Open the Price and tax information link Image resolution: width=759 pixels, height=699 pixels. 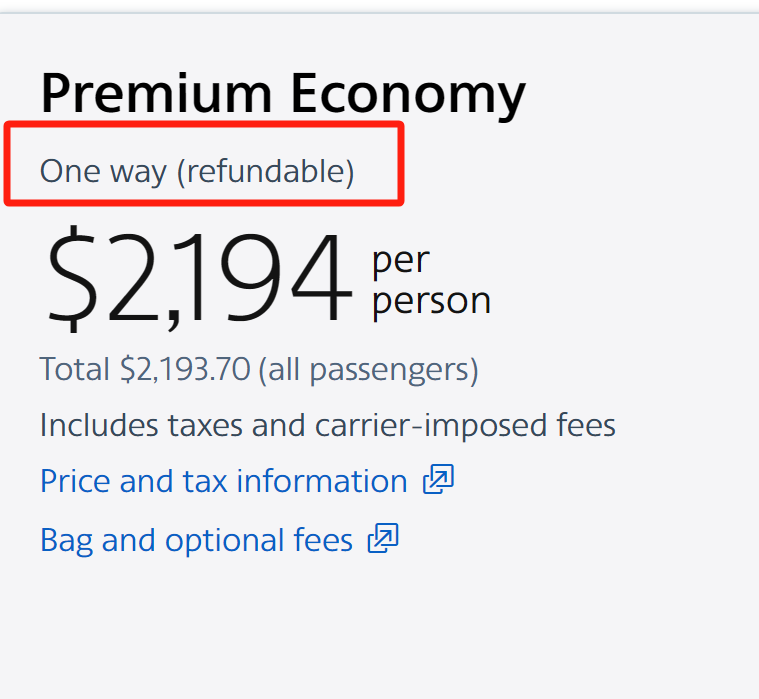[223, 481]
